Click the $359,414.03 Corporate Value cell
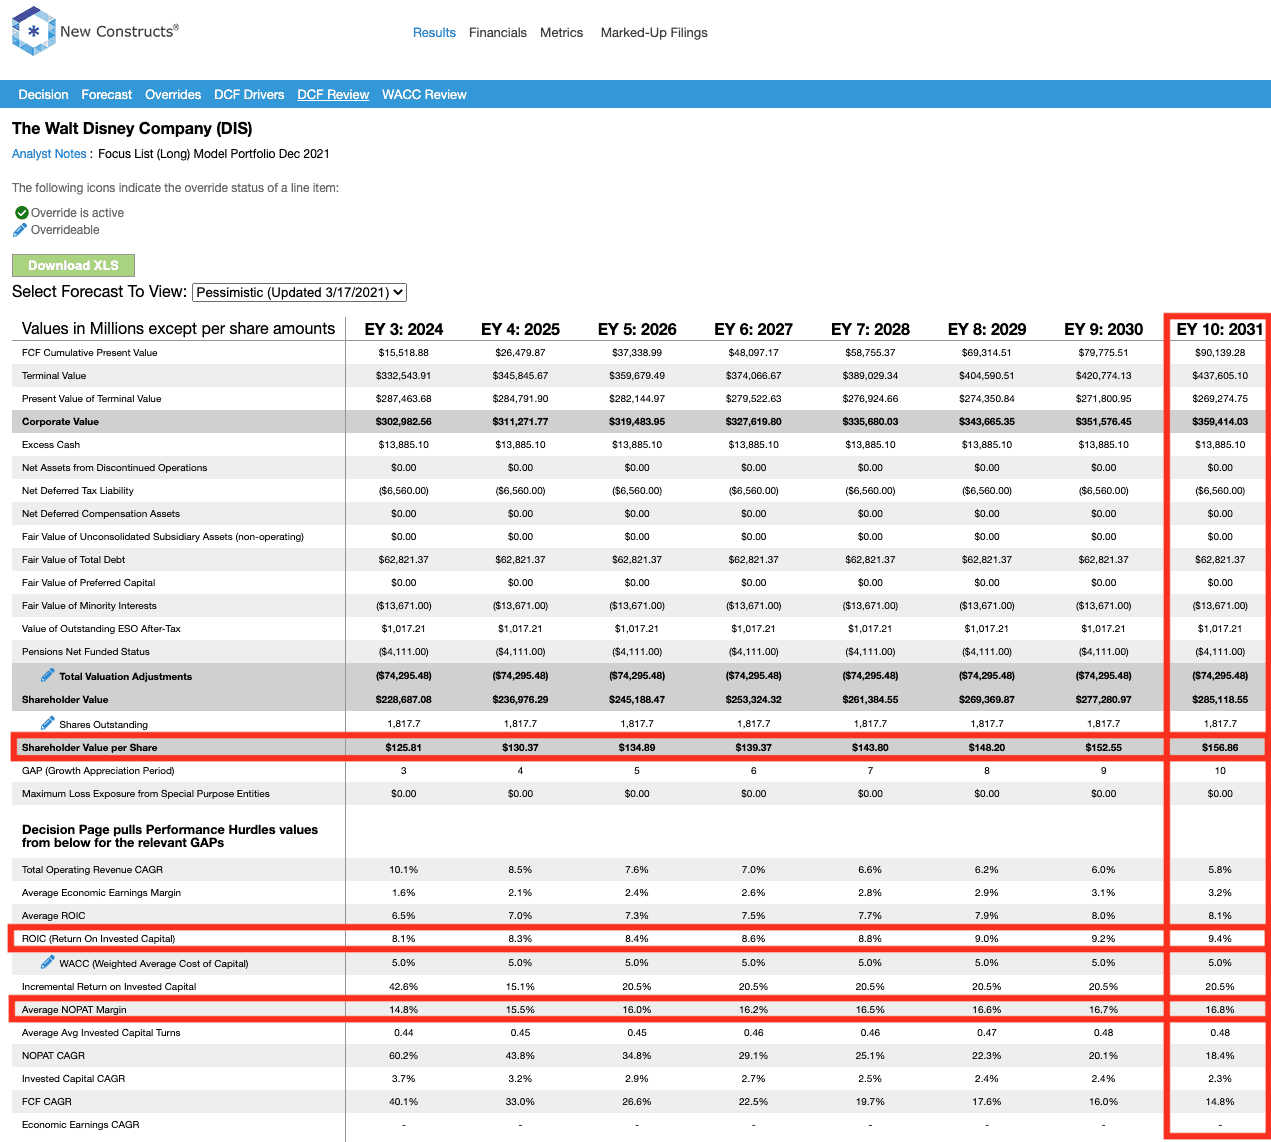Image resolution: width=1271 pixels, height=1142 pixels. click(x=1220, y=422)
